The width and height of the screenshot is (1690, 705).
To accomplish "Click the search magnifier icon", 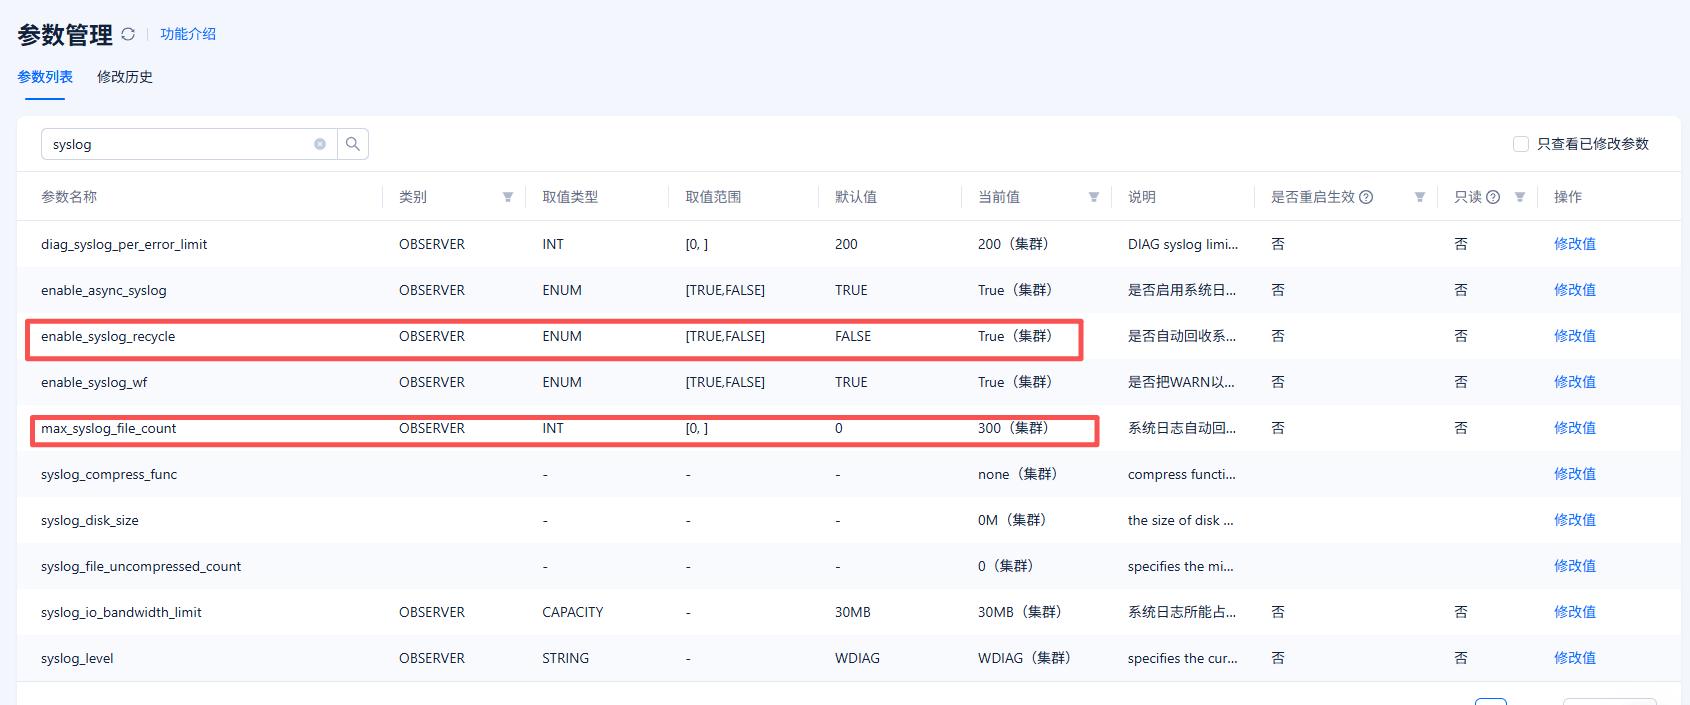I will pyautogui.click(x=353, y=144).
